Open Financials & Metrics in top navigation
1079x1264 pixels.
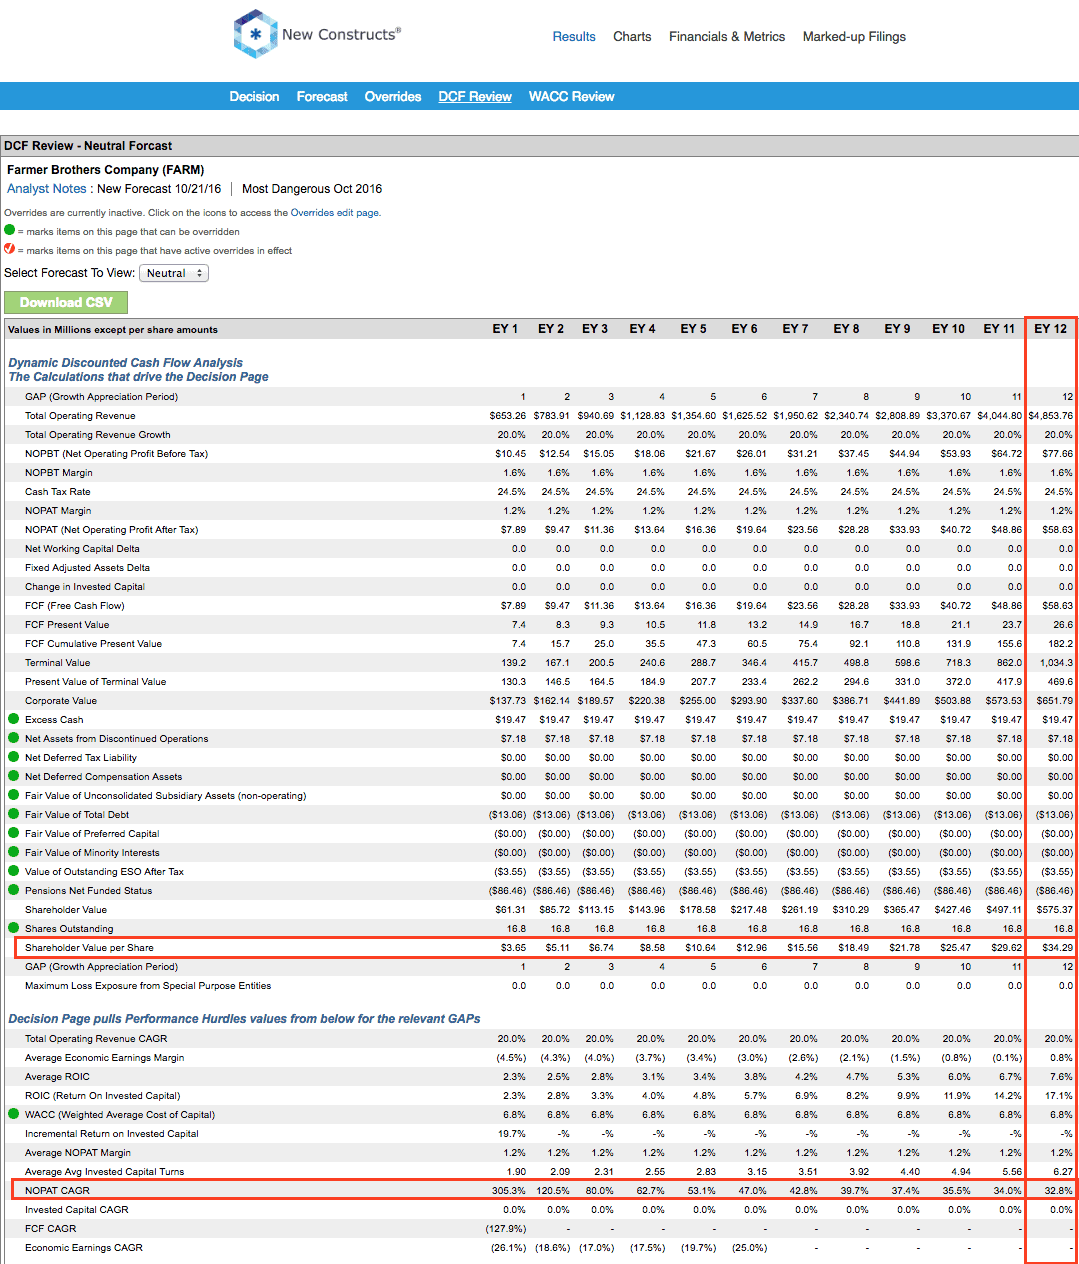point(727,37)
